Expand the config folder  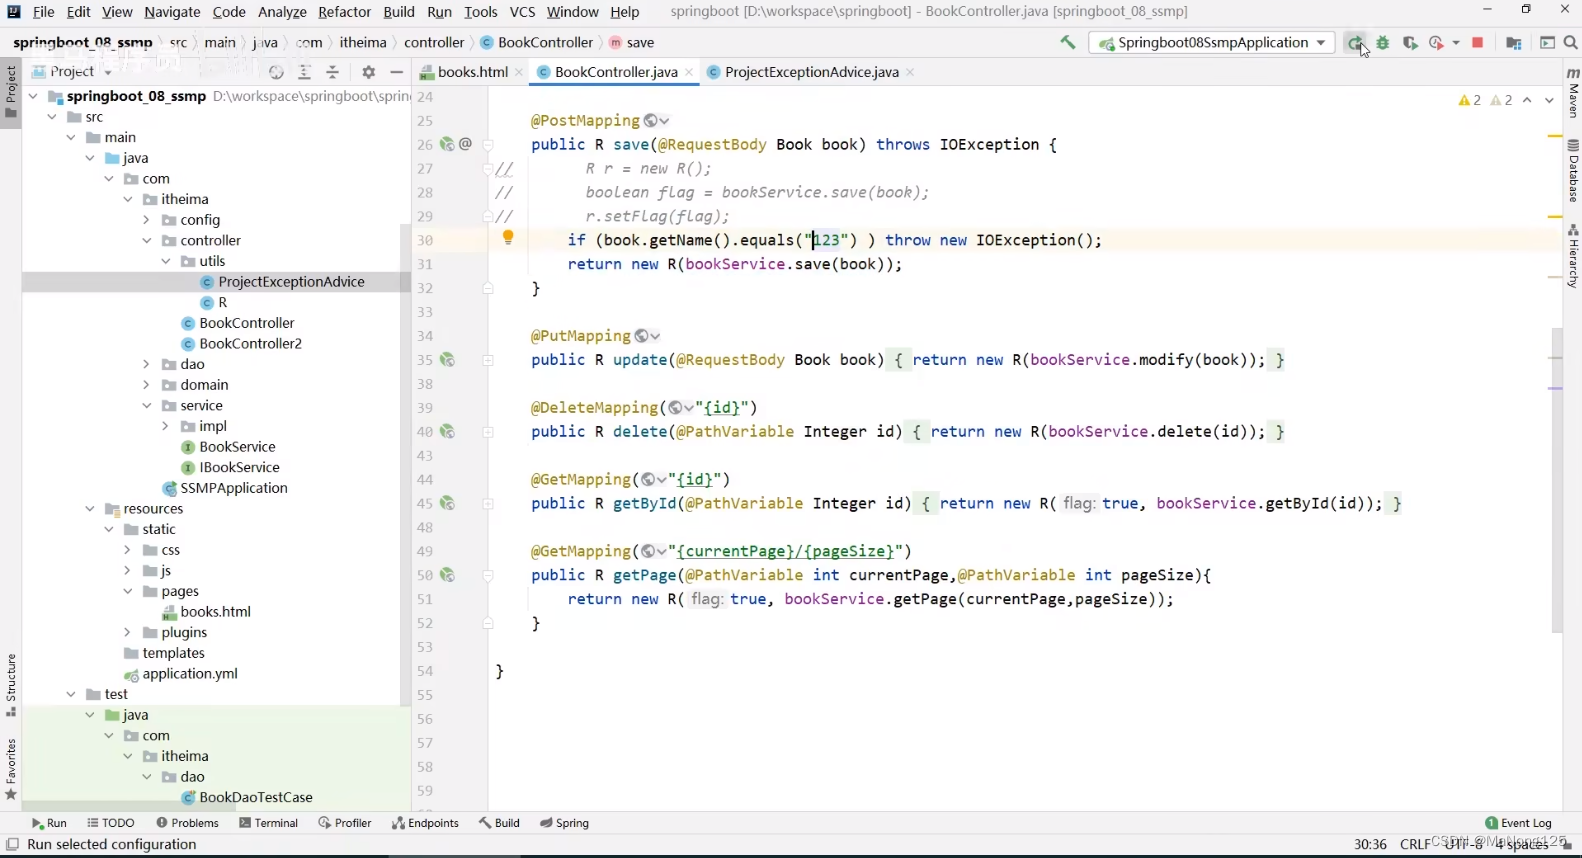click(146, 220)
